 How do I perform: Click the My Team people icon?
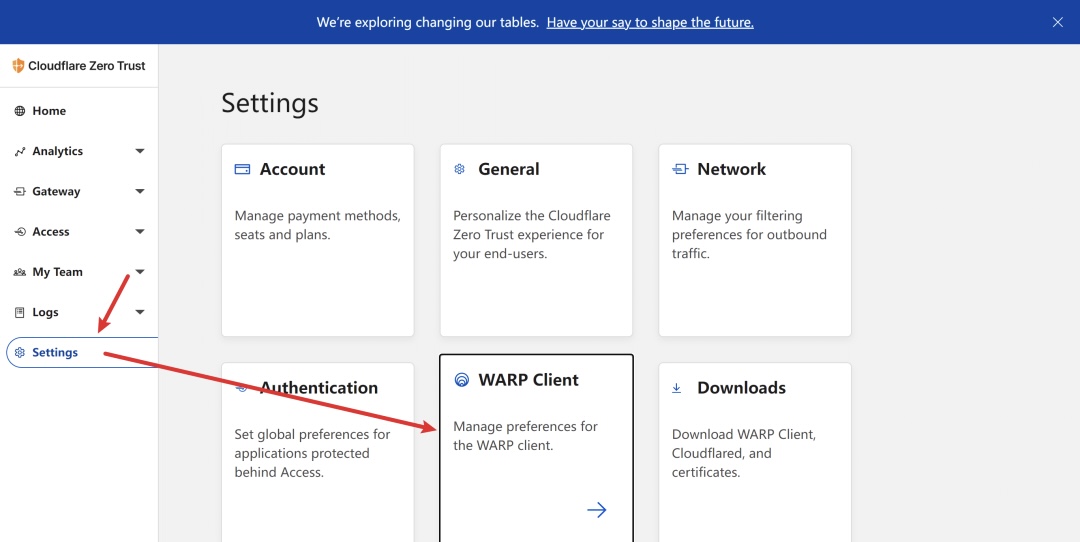click(19, 272)
